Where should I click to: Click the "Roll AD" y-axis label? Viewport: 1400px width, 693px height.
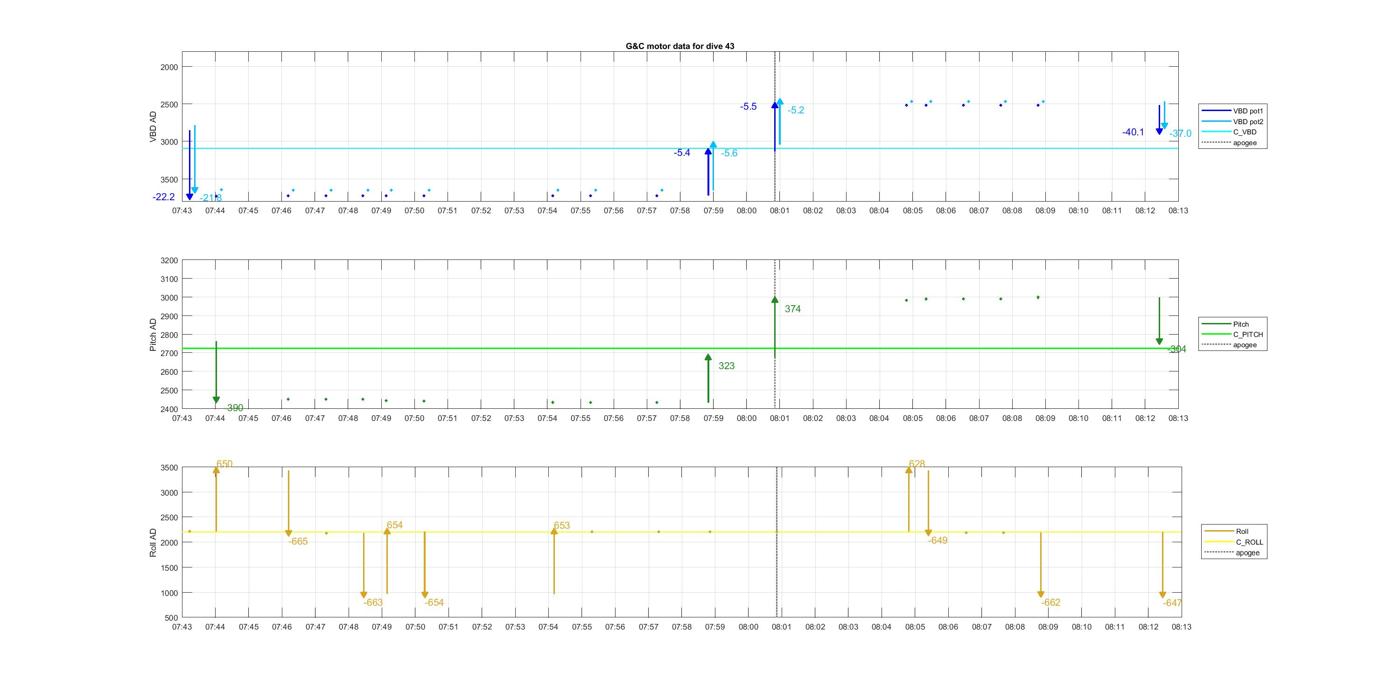pos(153,543)
